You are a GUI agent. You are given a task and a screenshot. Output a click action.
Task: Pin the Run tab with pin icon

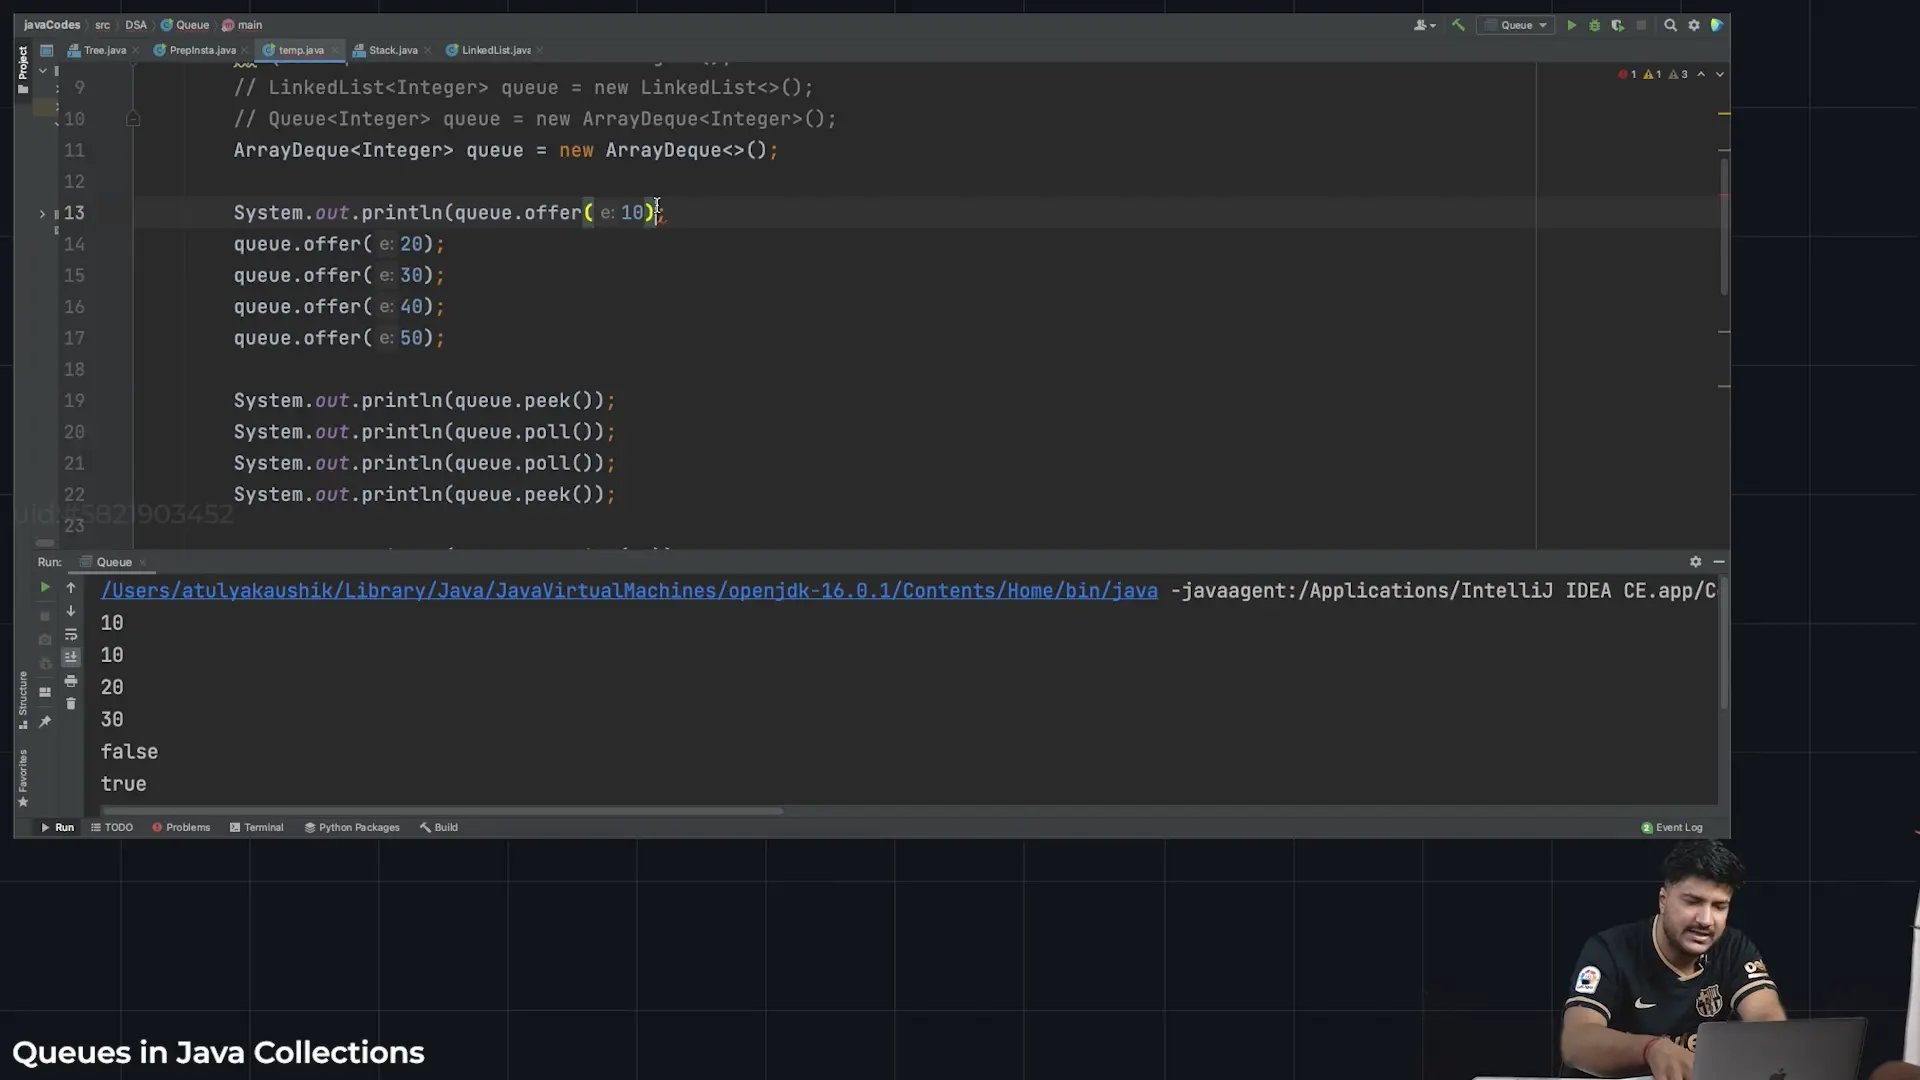(45, 721)
